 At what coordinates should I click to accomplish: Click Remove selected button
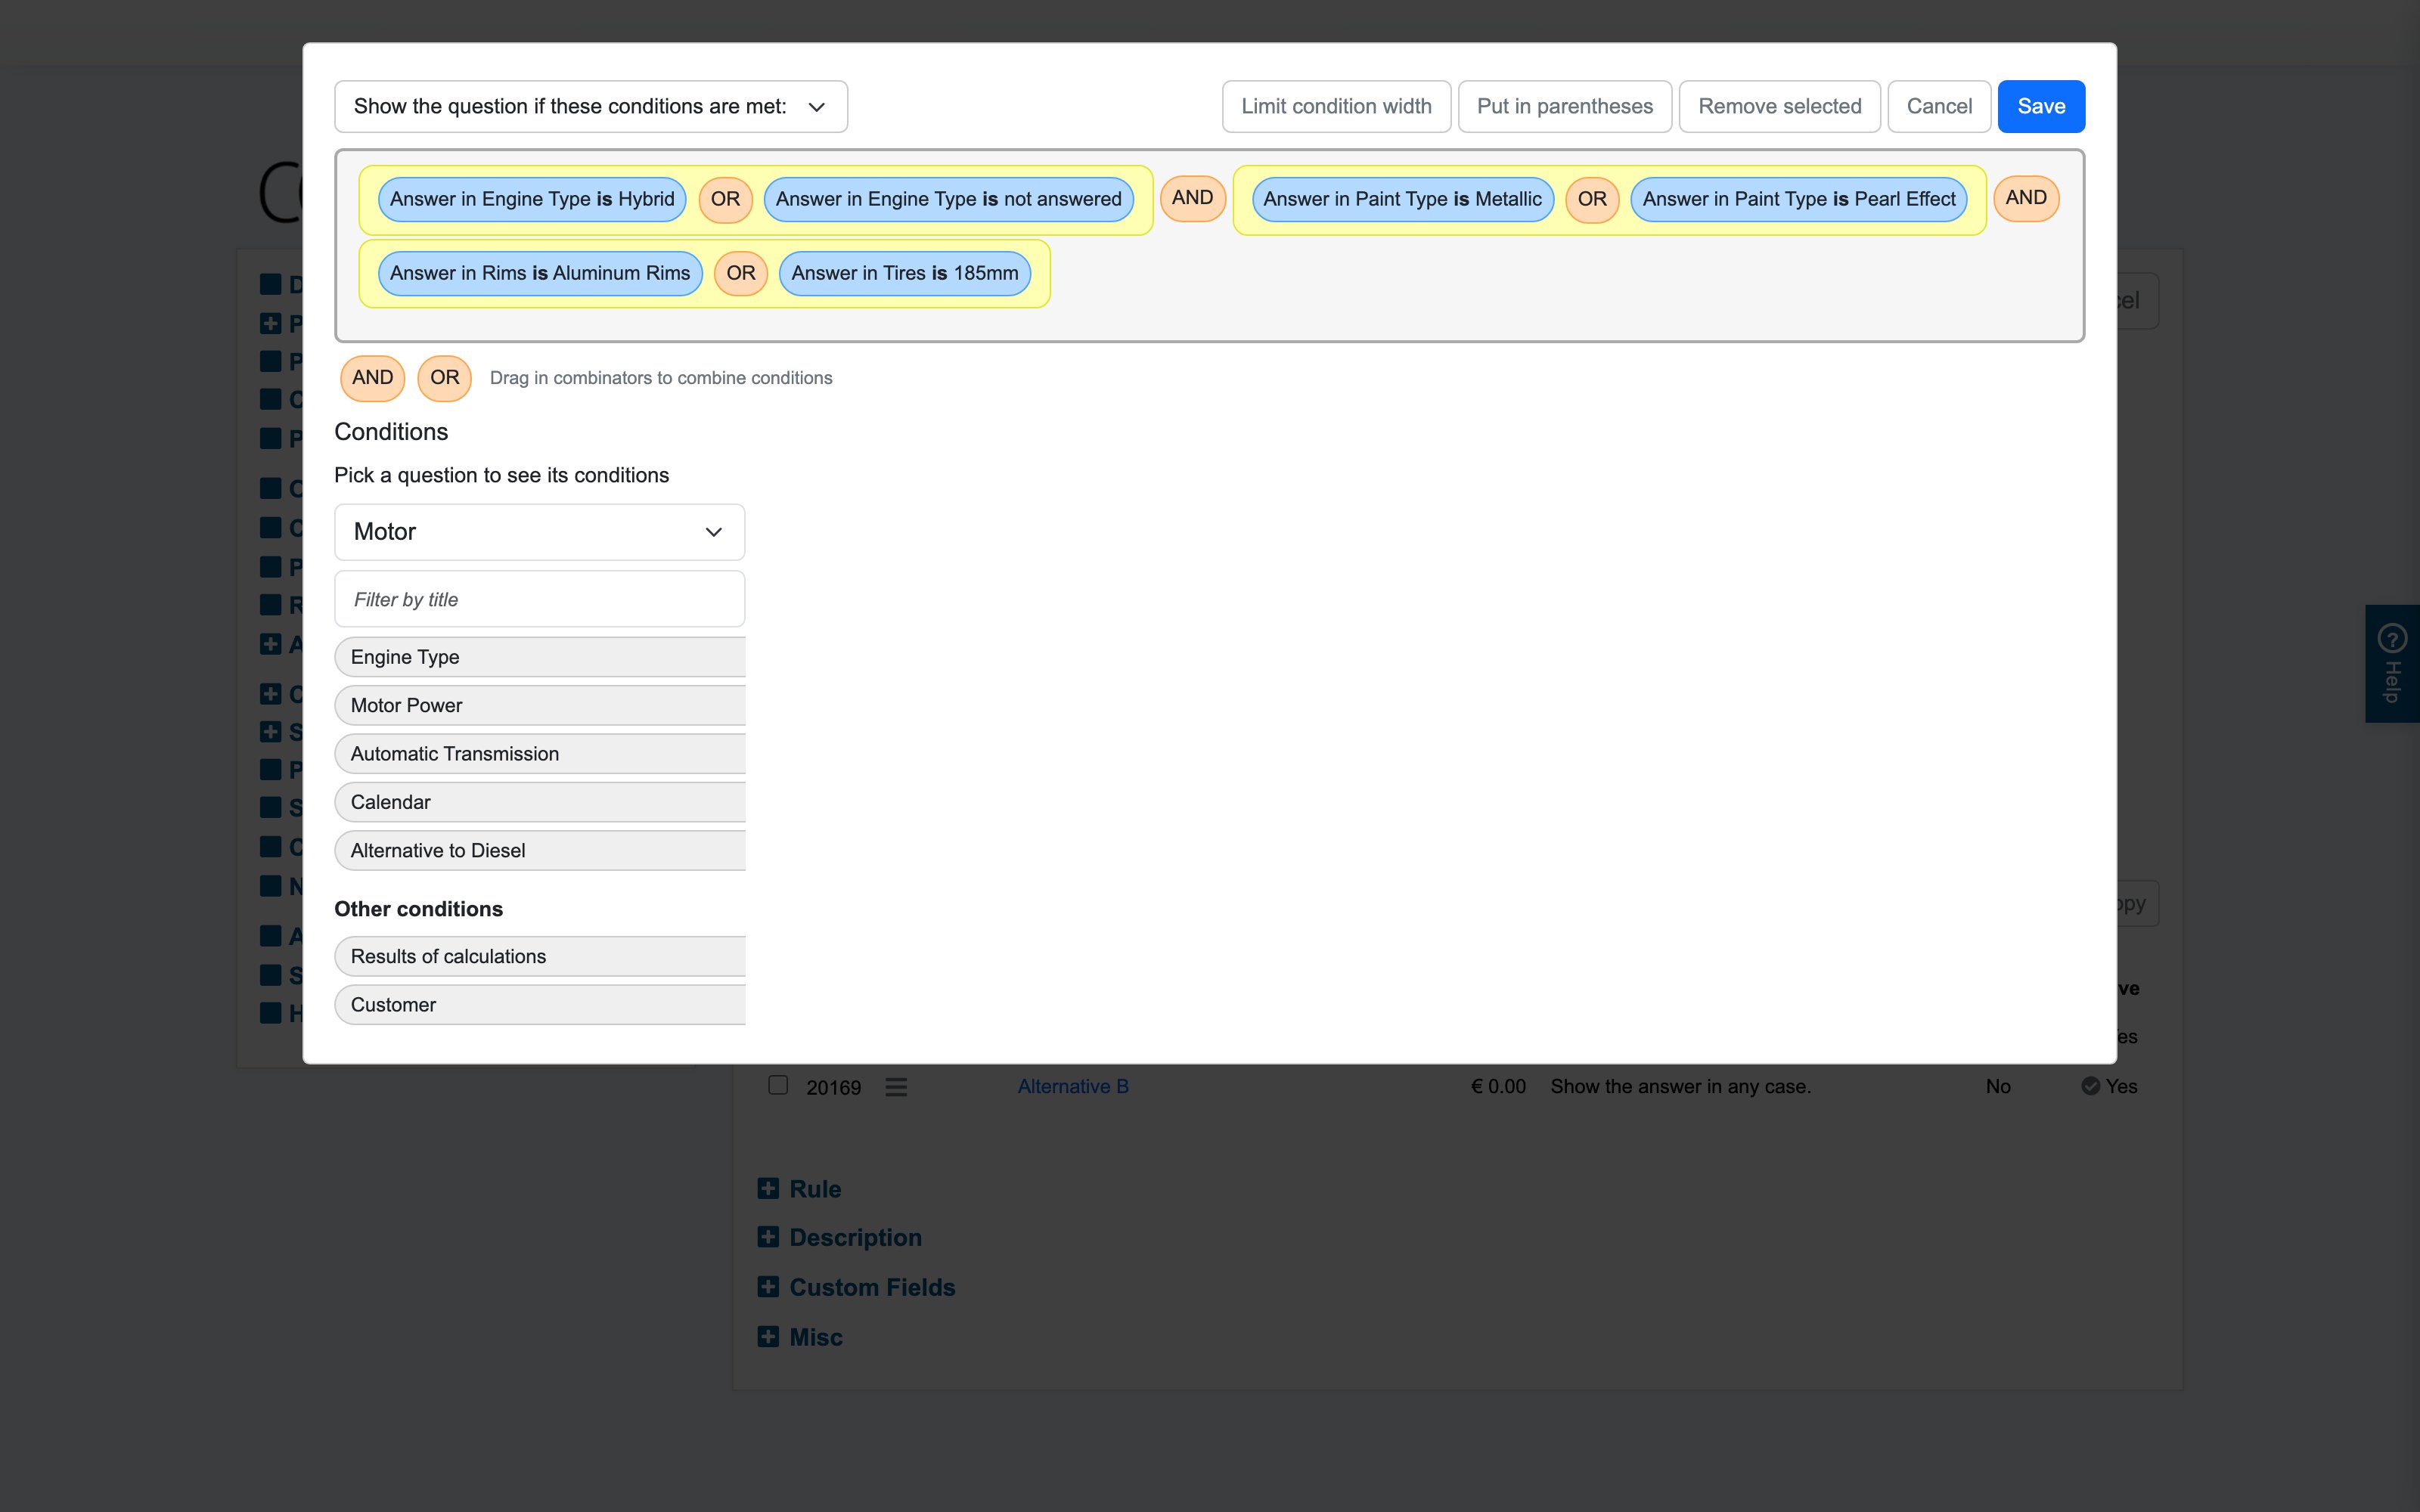coord(1779,106)
